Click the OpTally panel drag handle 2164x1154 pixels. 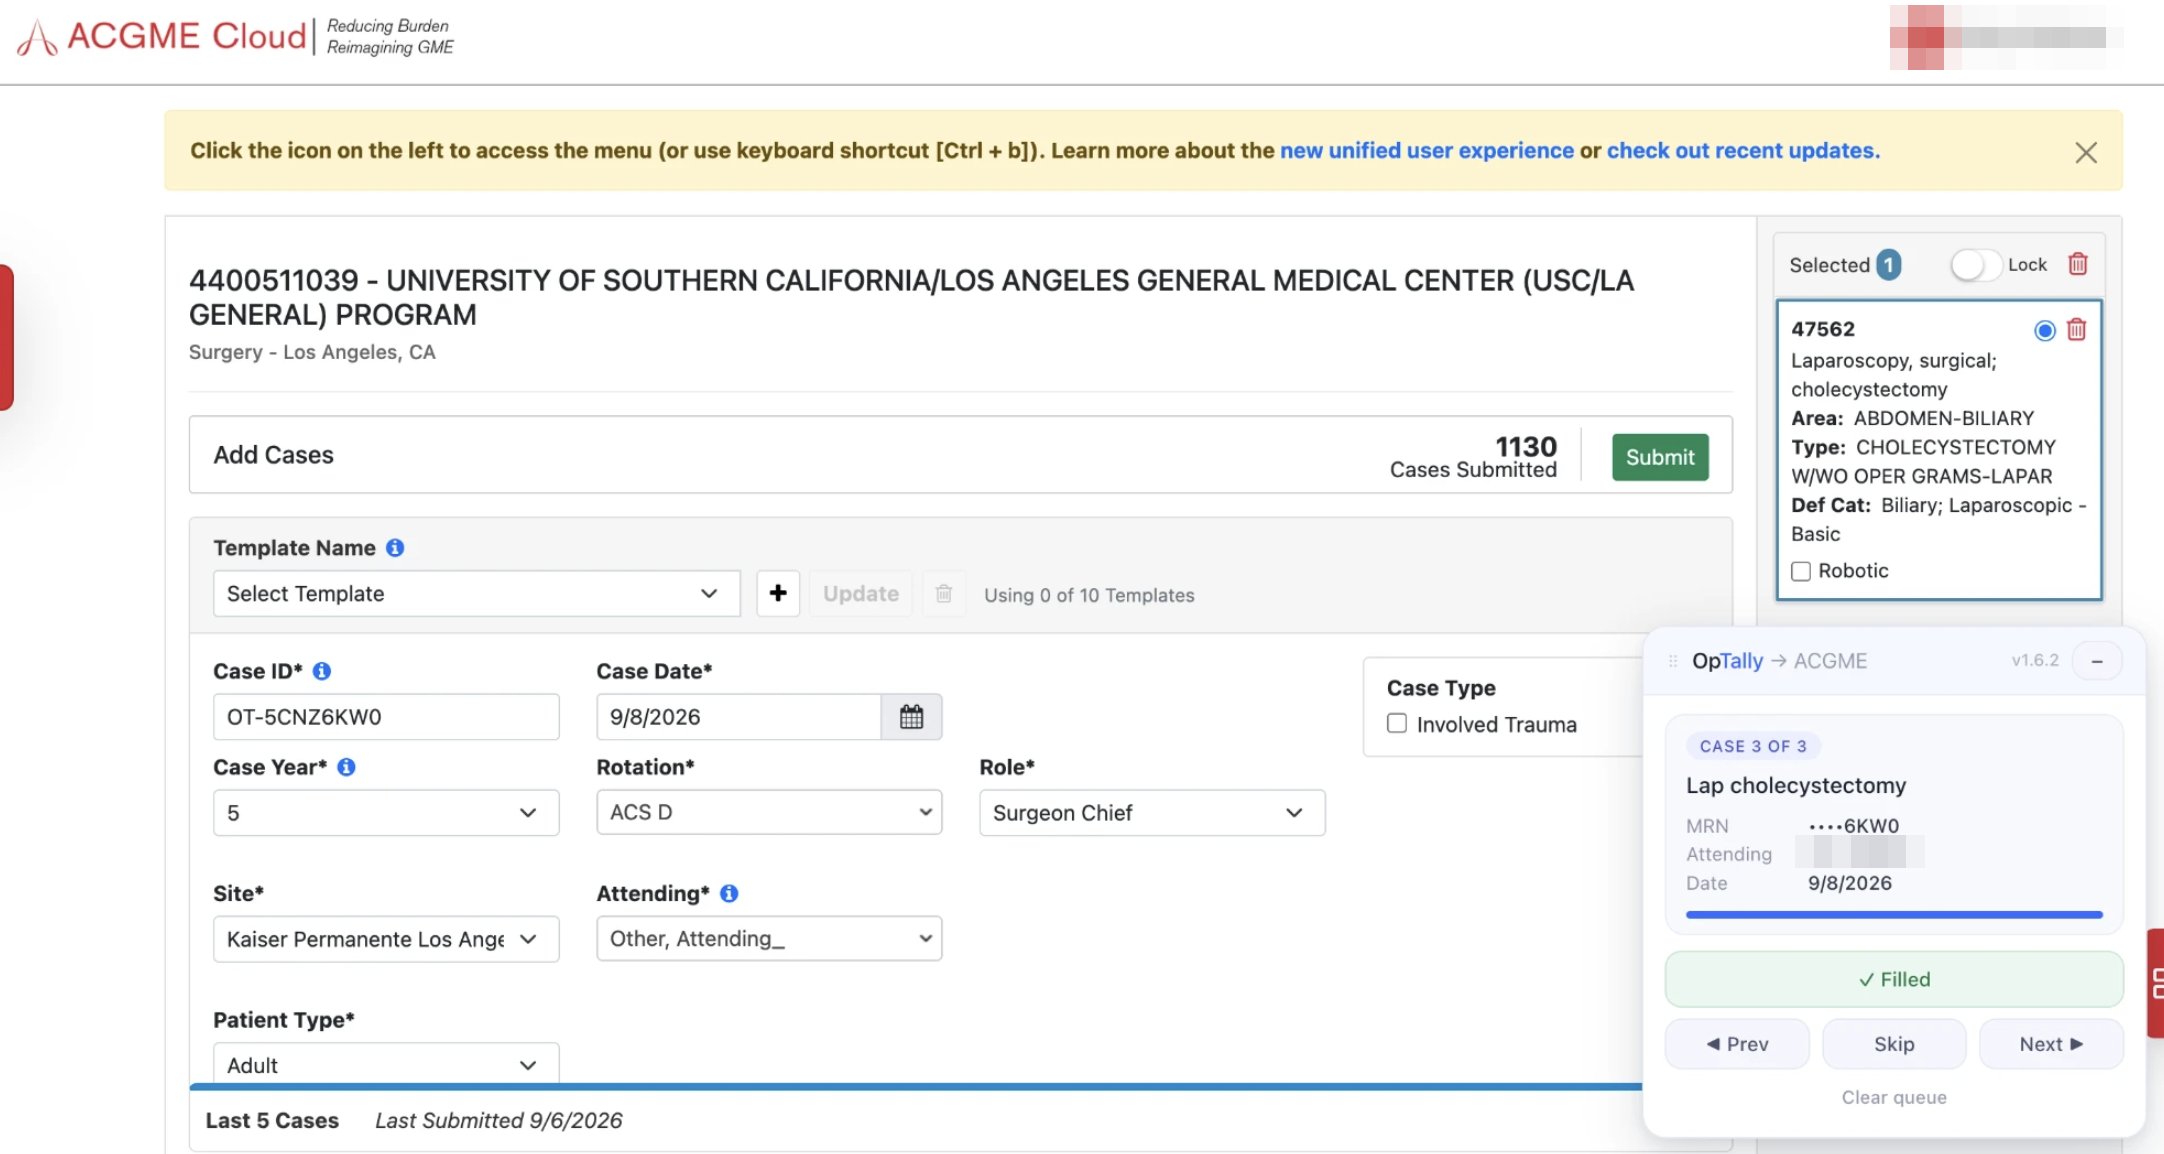coord(1673,661)
